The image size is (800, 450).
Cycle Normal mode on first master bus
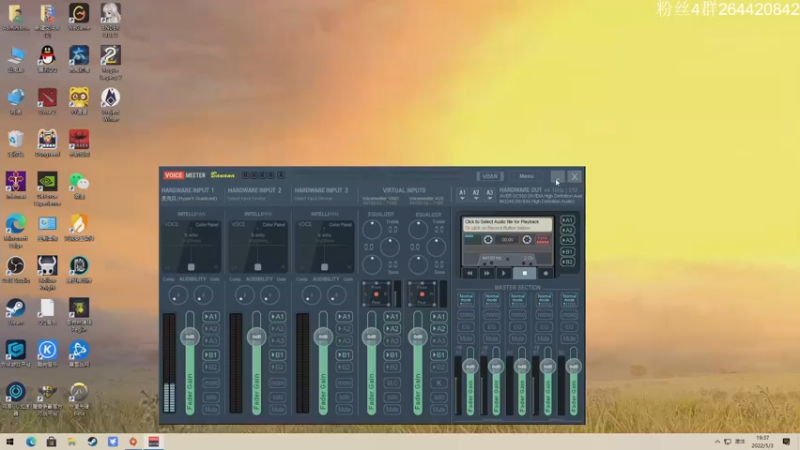[x=466, y=299]
